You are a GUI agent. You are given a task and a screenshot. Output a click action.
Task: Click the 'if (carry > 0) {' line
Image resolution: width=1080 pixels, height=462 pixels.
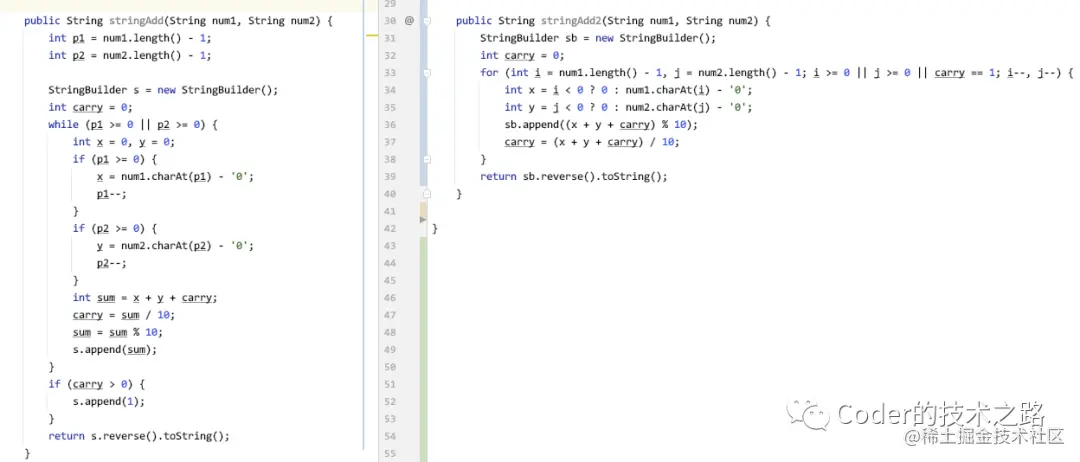(x=96, y=384)
